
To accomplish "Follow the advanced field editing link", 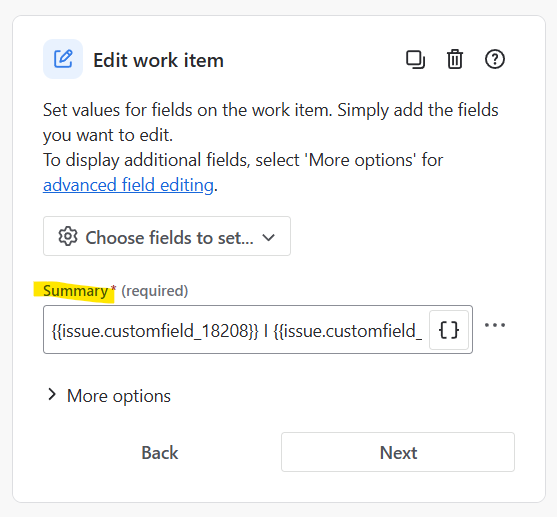I will click(x=128, y=185).
